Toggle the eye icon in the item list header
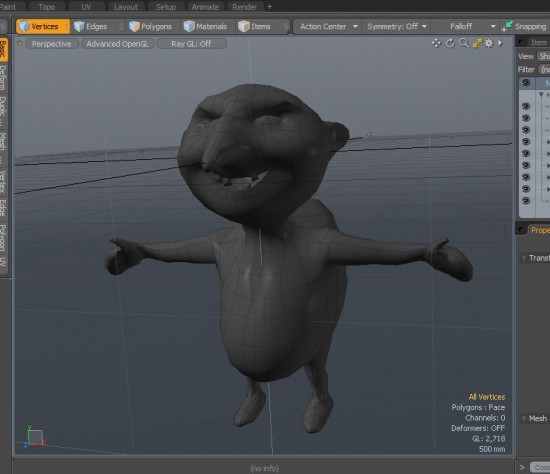 [526, 83]
